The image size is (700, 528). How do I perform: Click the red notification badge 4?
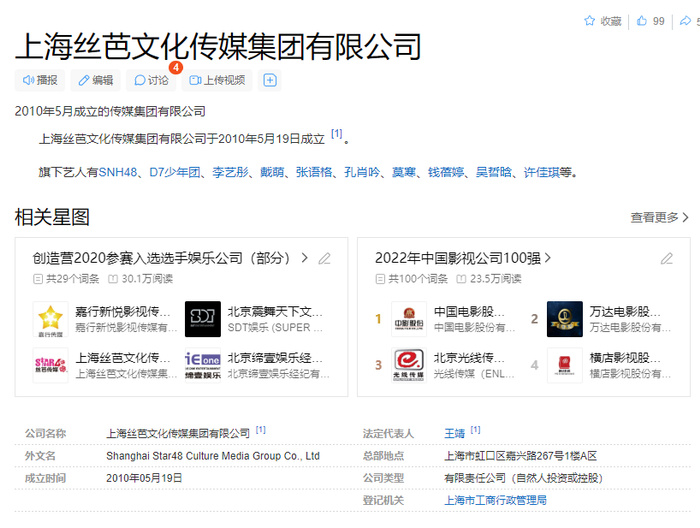(176, 67)
